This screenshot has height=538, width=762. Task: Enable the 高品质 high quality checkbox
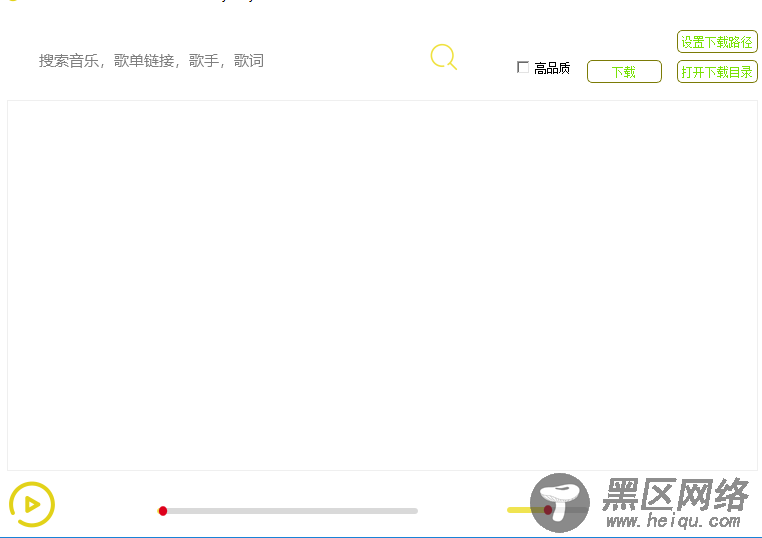coord(523,68)
